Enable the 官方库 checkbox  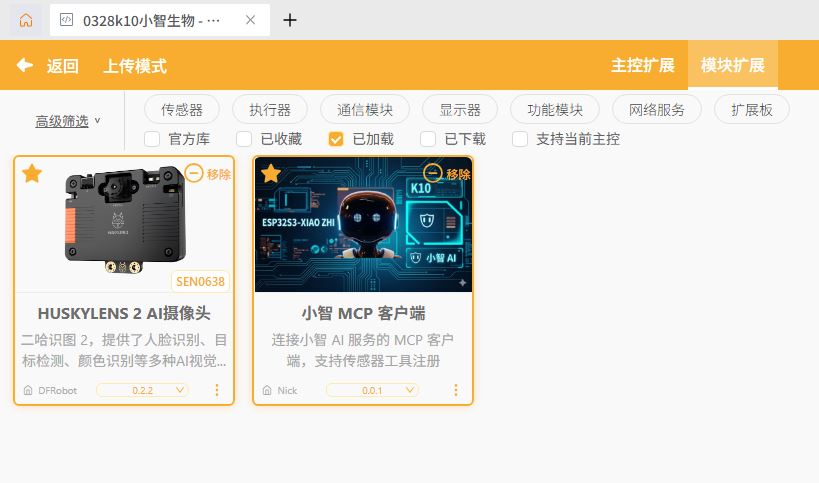152,139
